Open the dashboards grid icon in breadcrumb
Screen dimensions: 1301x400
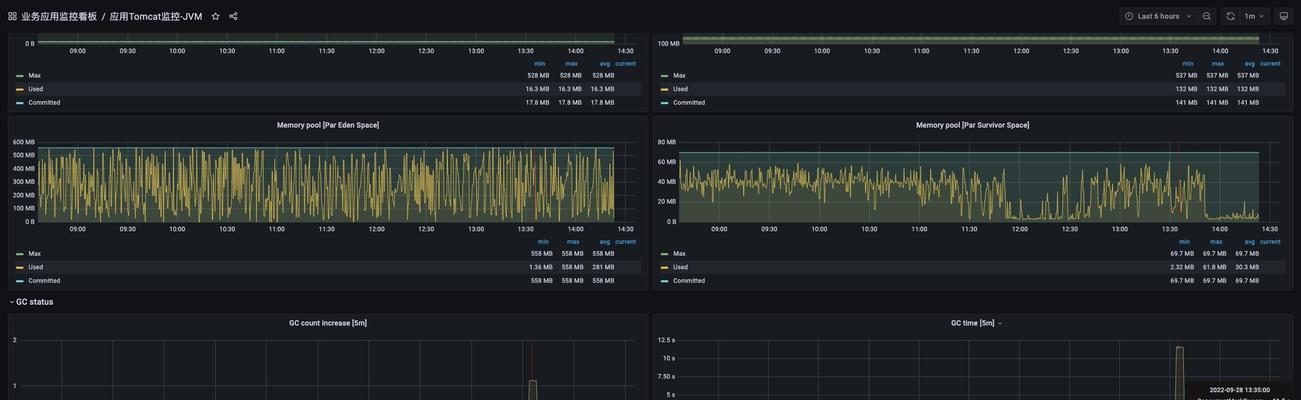point(12,16)
